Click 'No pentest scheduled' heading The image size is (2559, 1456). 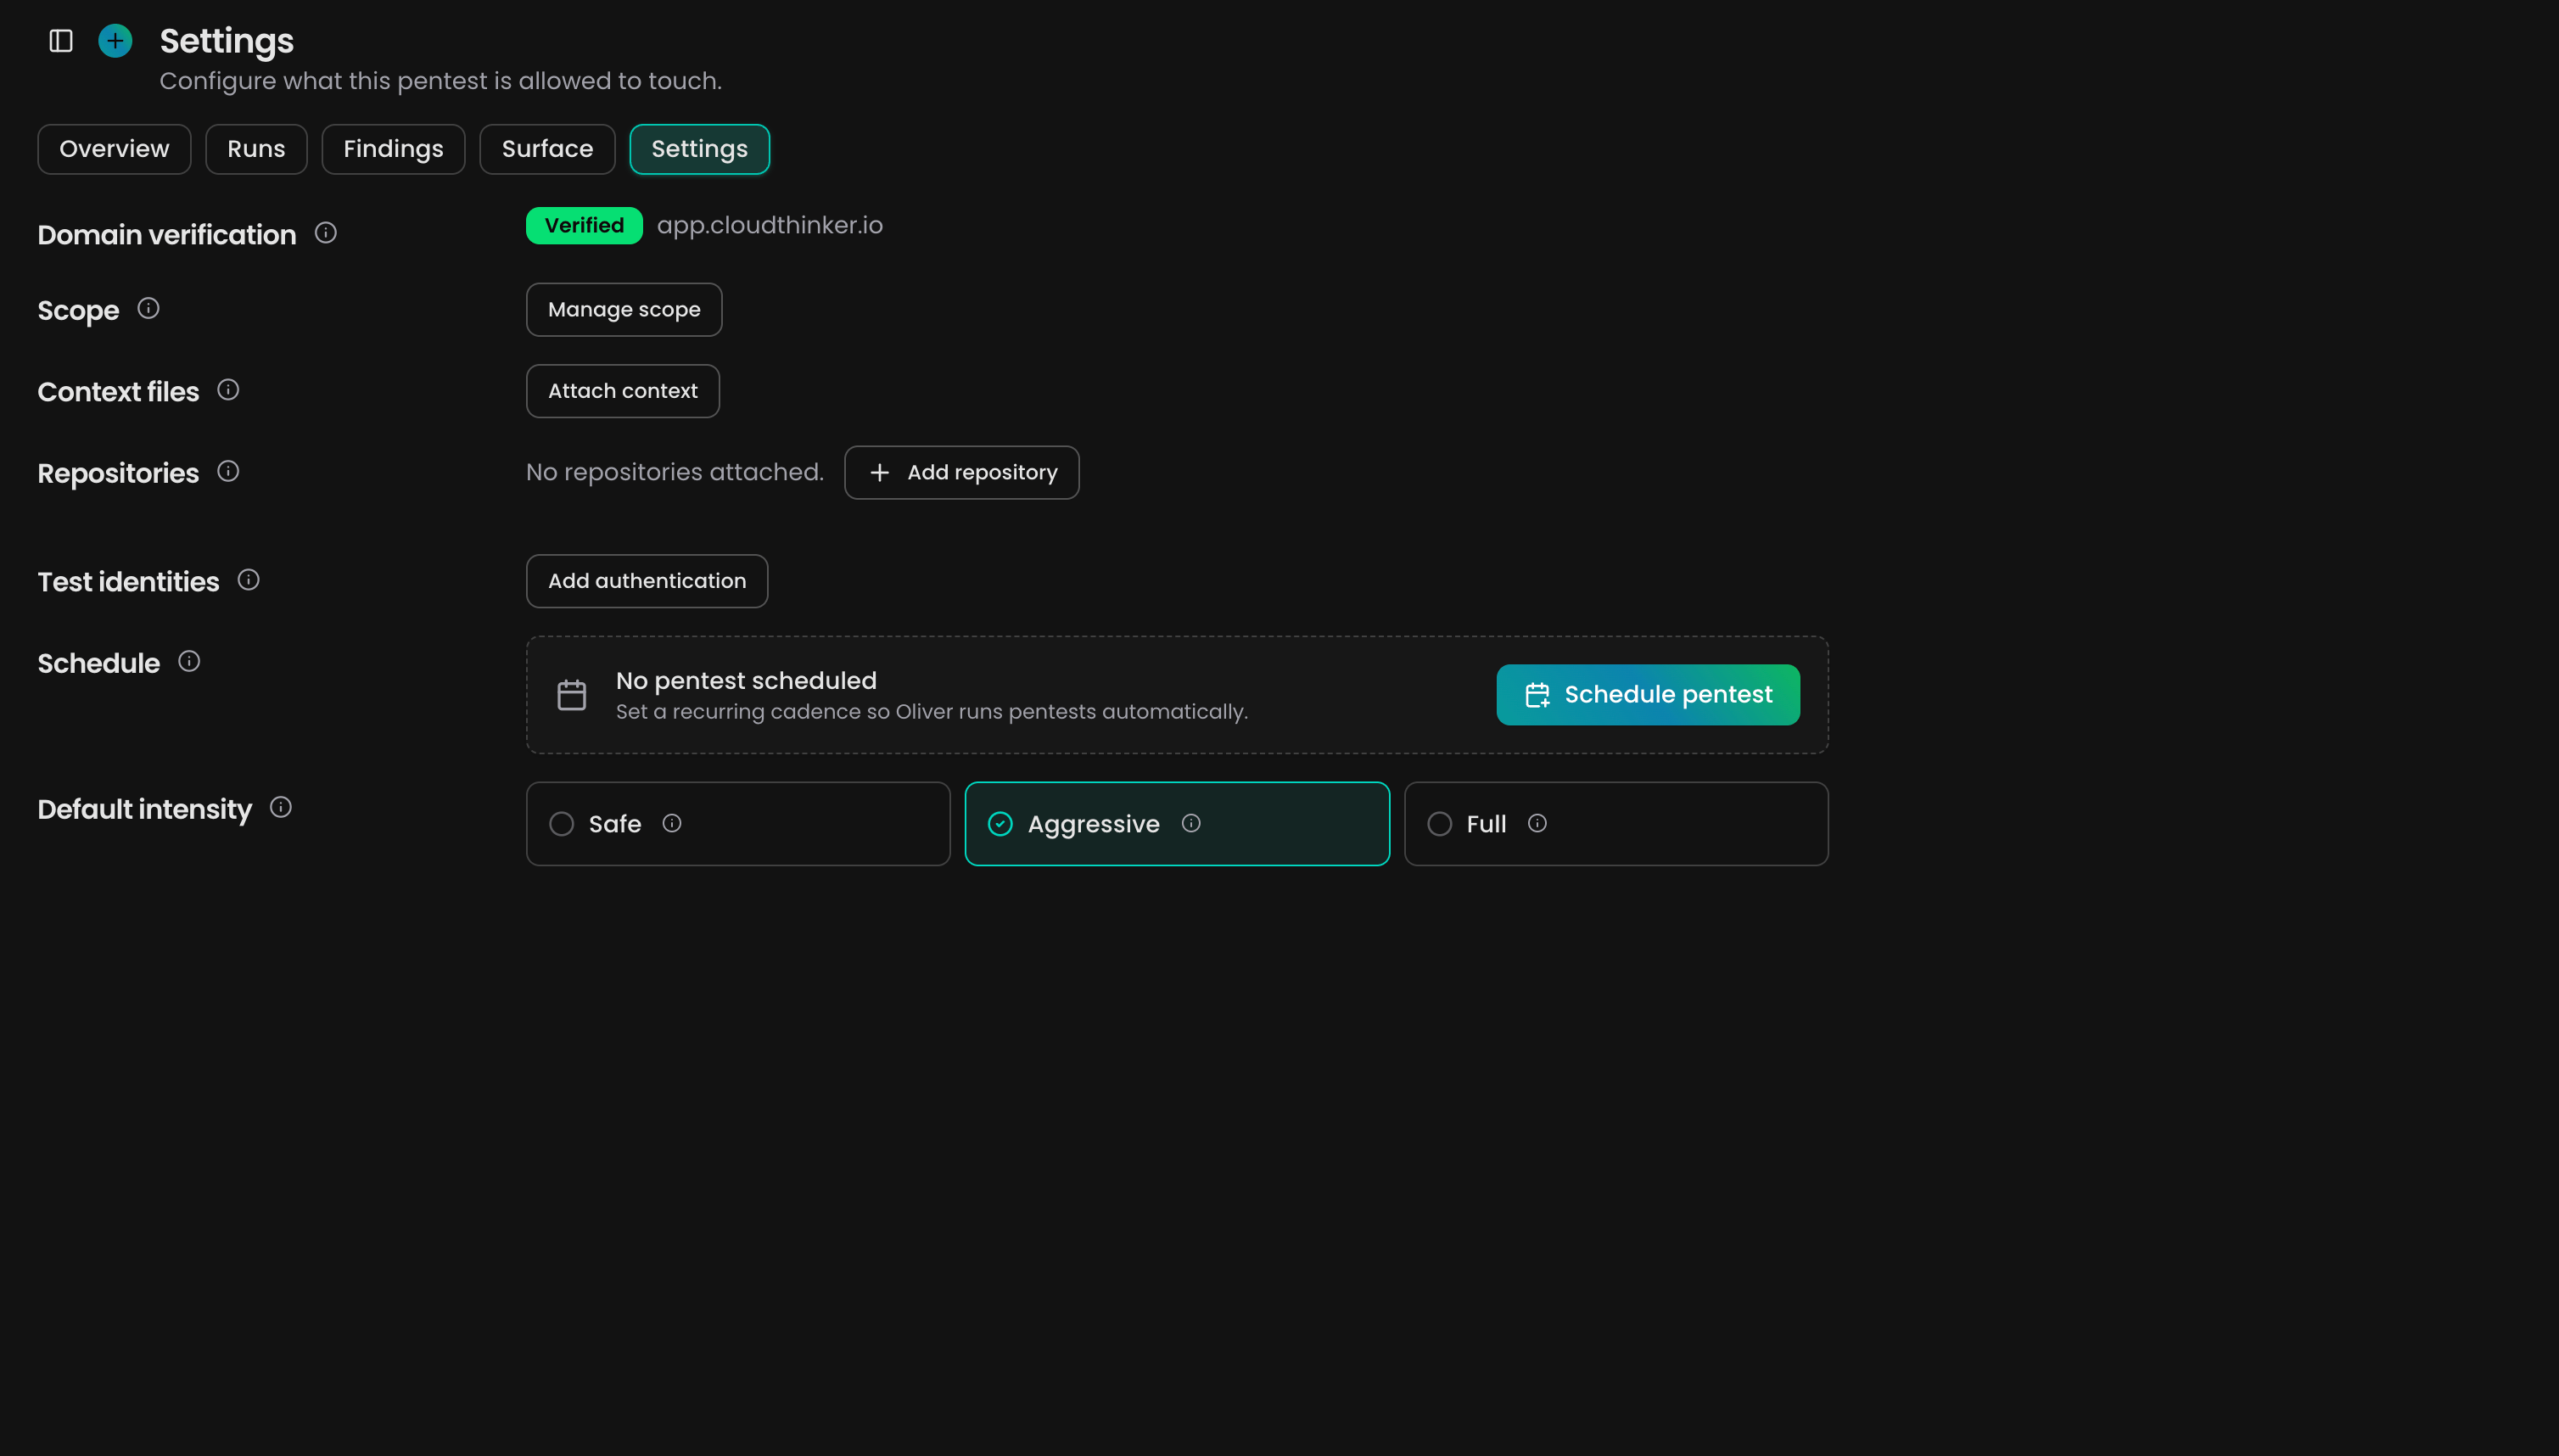coord(746,680)
